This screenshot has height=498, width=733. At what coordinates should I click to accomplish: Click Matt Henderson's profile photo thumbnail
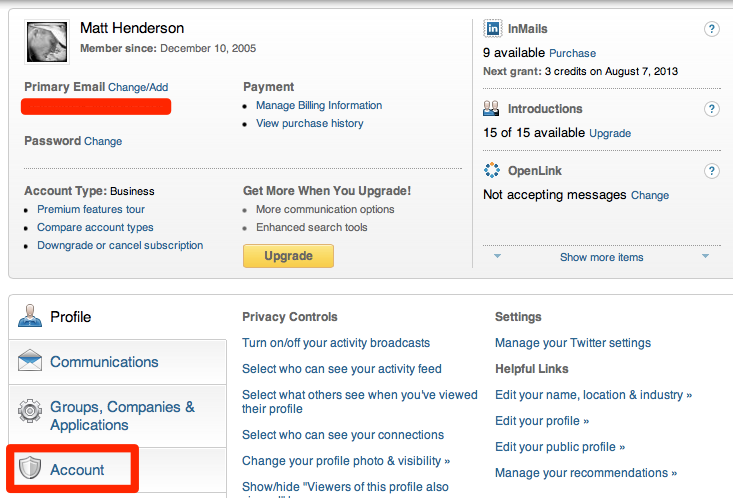click(x=47, y=42)
